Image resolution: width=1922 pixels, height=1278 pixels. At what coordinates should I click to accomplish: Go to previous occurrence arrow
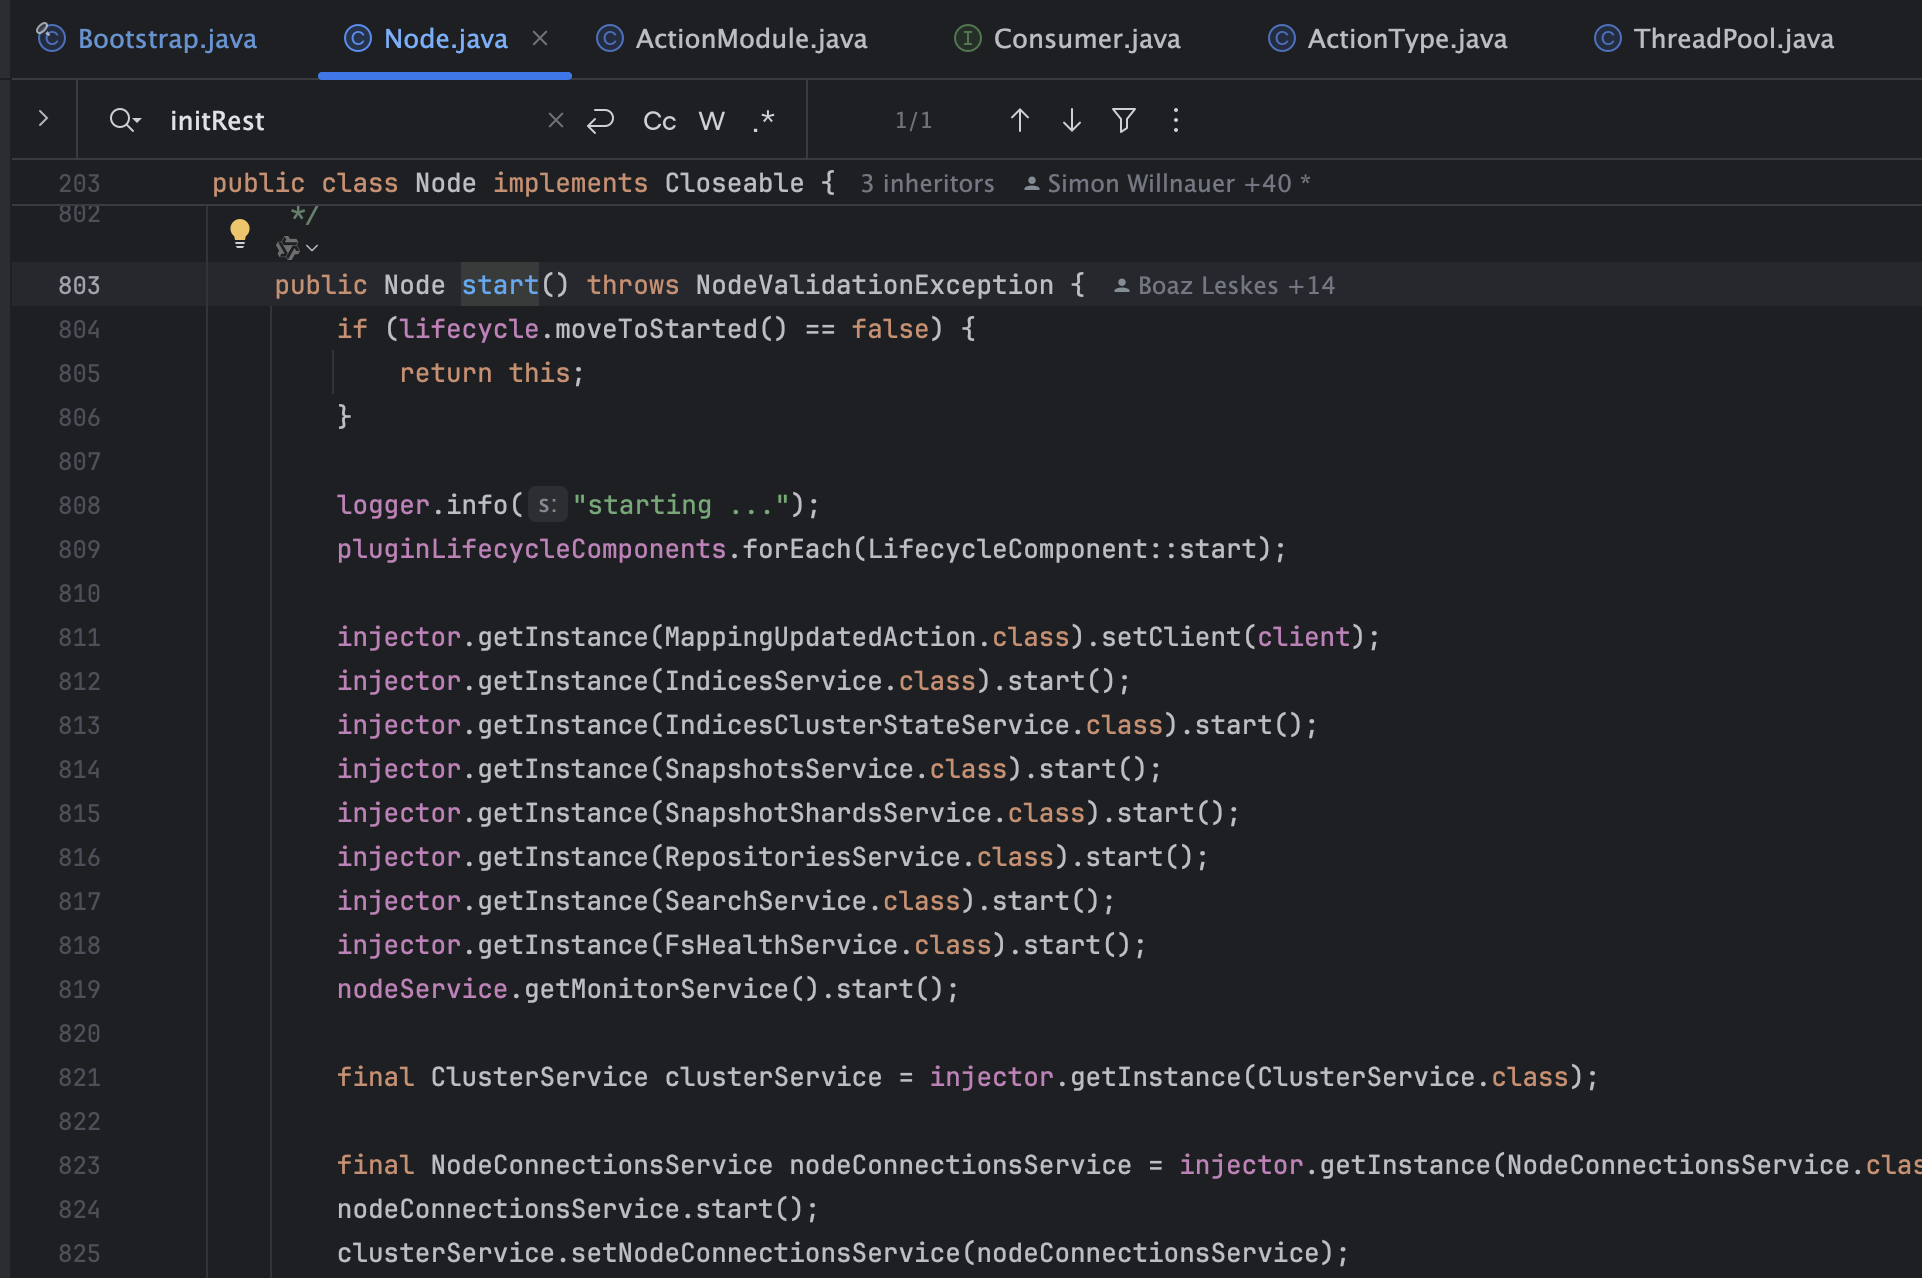tap(1020, 120)
